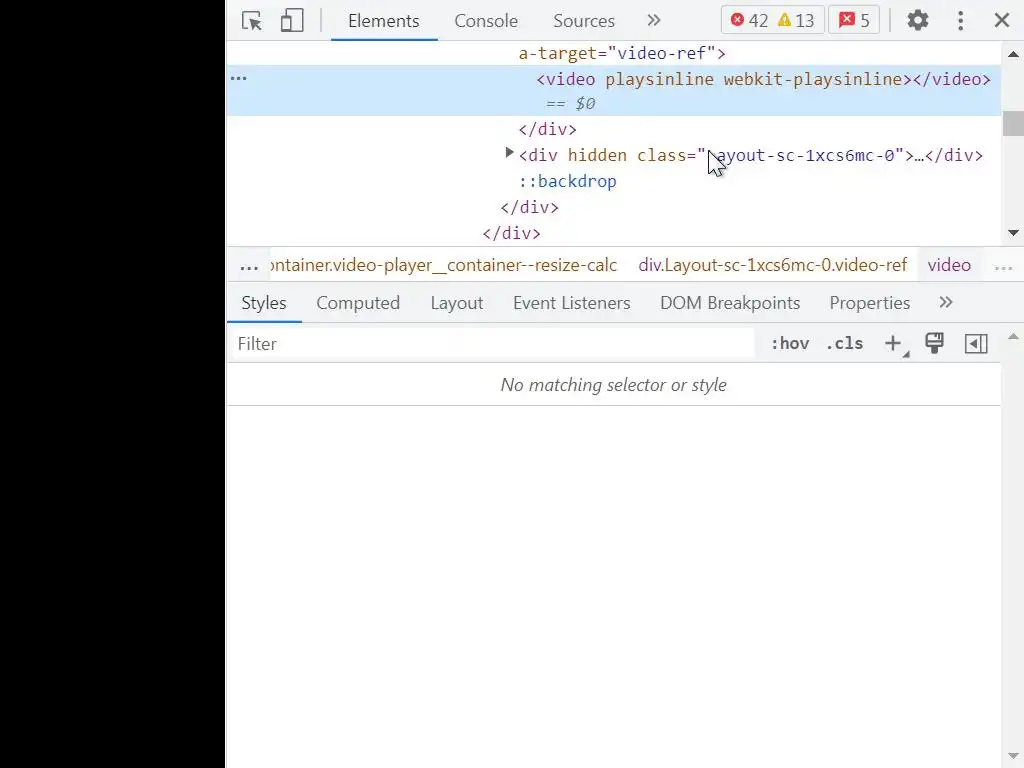
Task: Select the ::backdrop pseudo-element
Action: pos(568,181)
